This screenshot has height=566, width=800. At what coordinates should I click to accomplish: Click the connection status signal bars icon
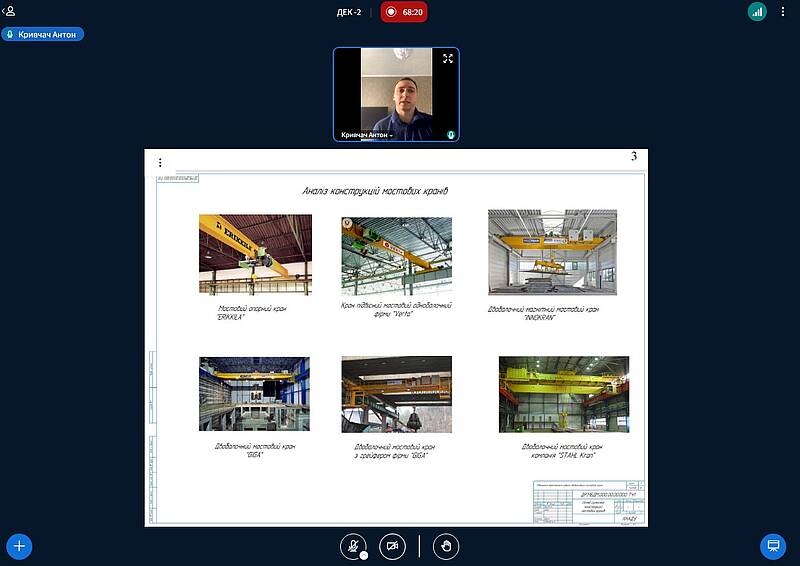click(x=757, y=12)
